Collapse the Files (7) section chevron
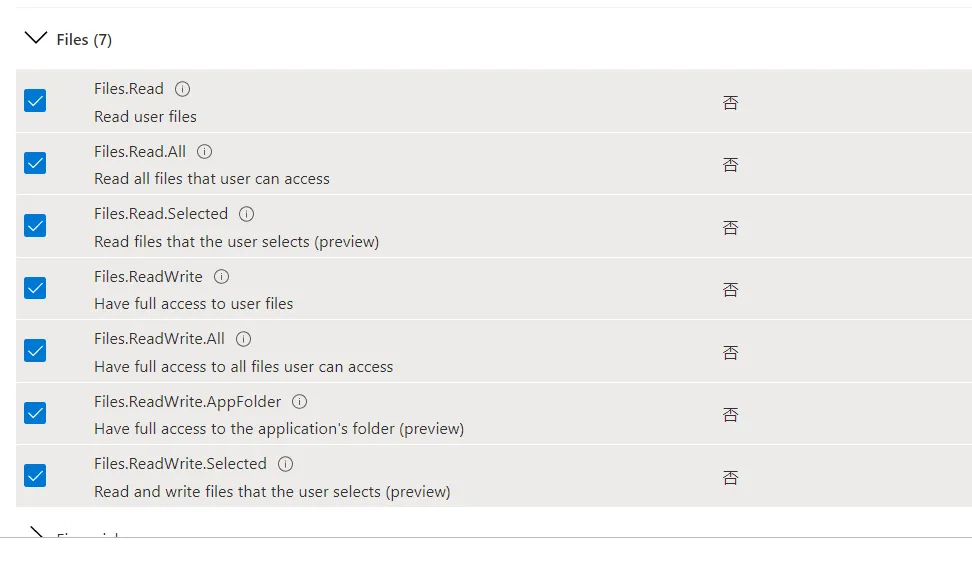This screenshot has height=566, width=972. pos(35,38)
